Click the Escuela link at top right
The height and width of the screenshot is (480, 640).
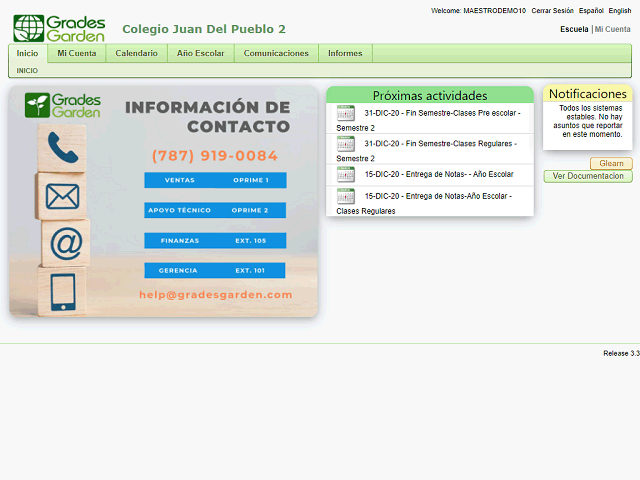point(574,29)
